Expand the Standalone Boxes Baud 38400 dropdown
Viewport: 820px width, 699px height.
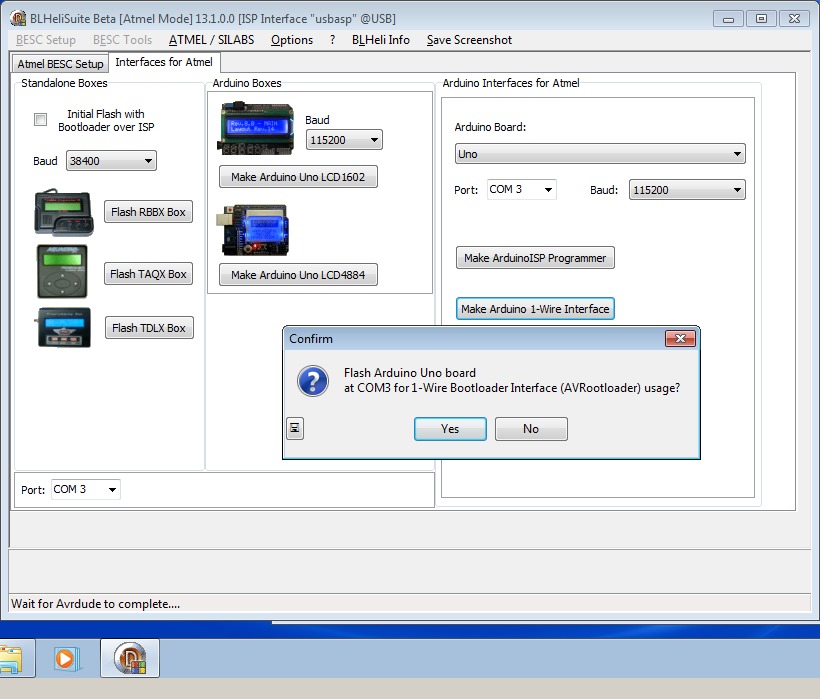coord(111,161)
